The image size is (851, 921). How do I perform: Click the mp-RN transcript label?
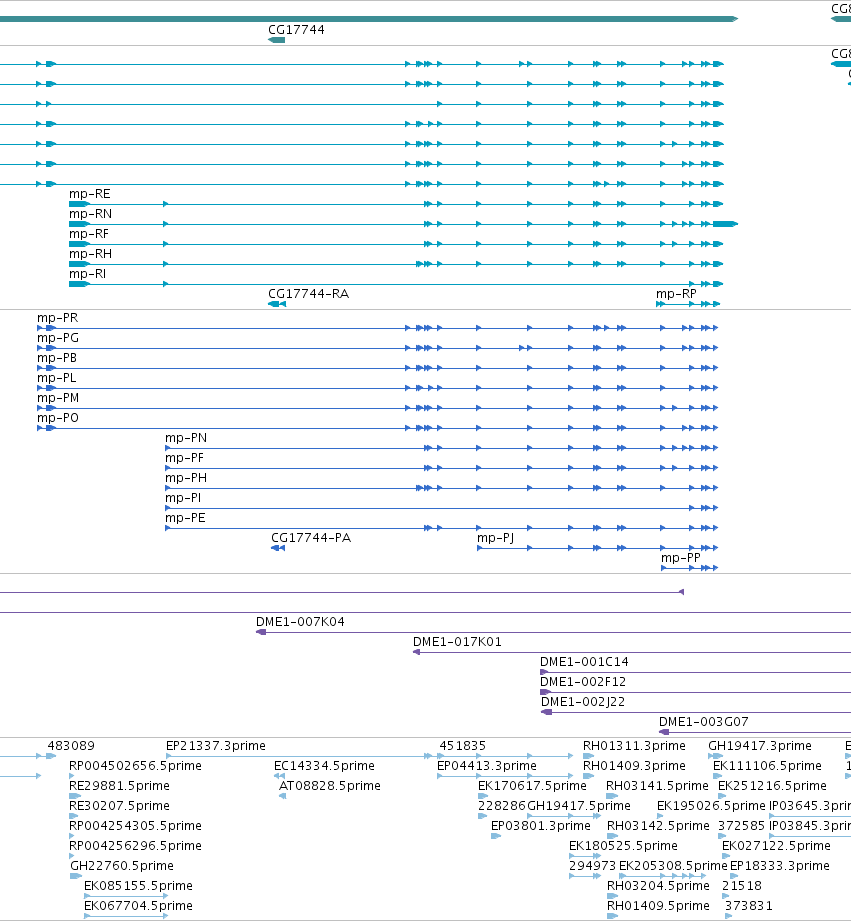pos(90,214)
